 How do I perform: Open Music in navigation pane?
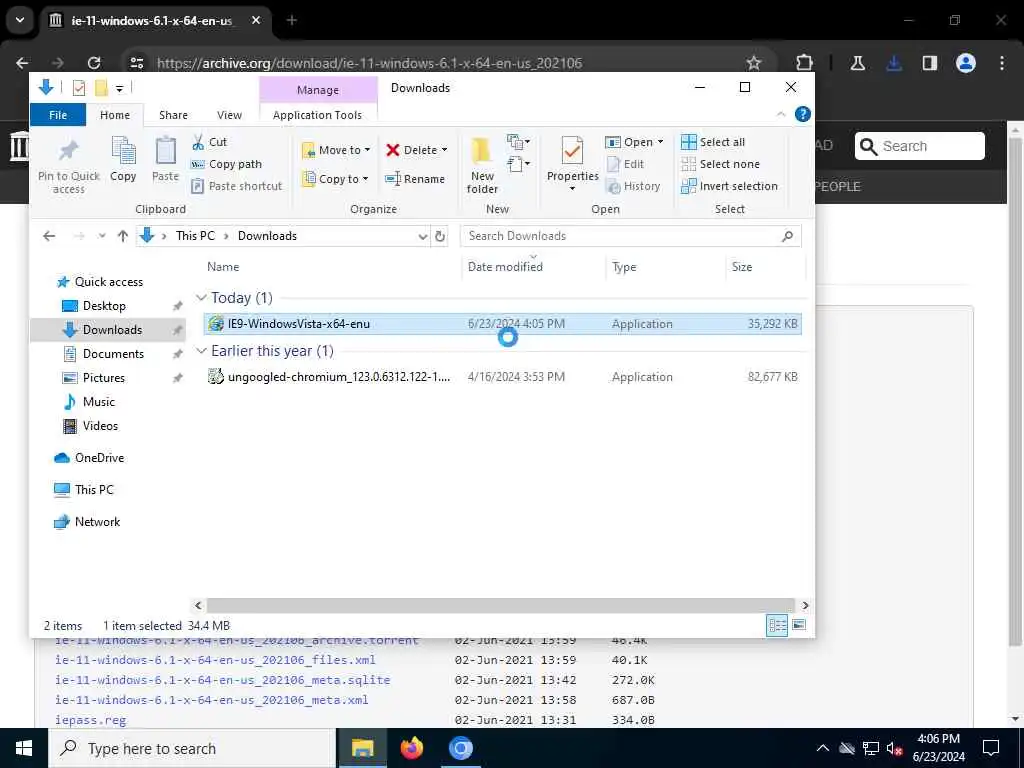coord(99,402)
